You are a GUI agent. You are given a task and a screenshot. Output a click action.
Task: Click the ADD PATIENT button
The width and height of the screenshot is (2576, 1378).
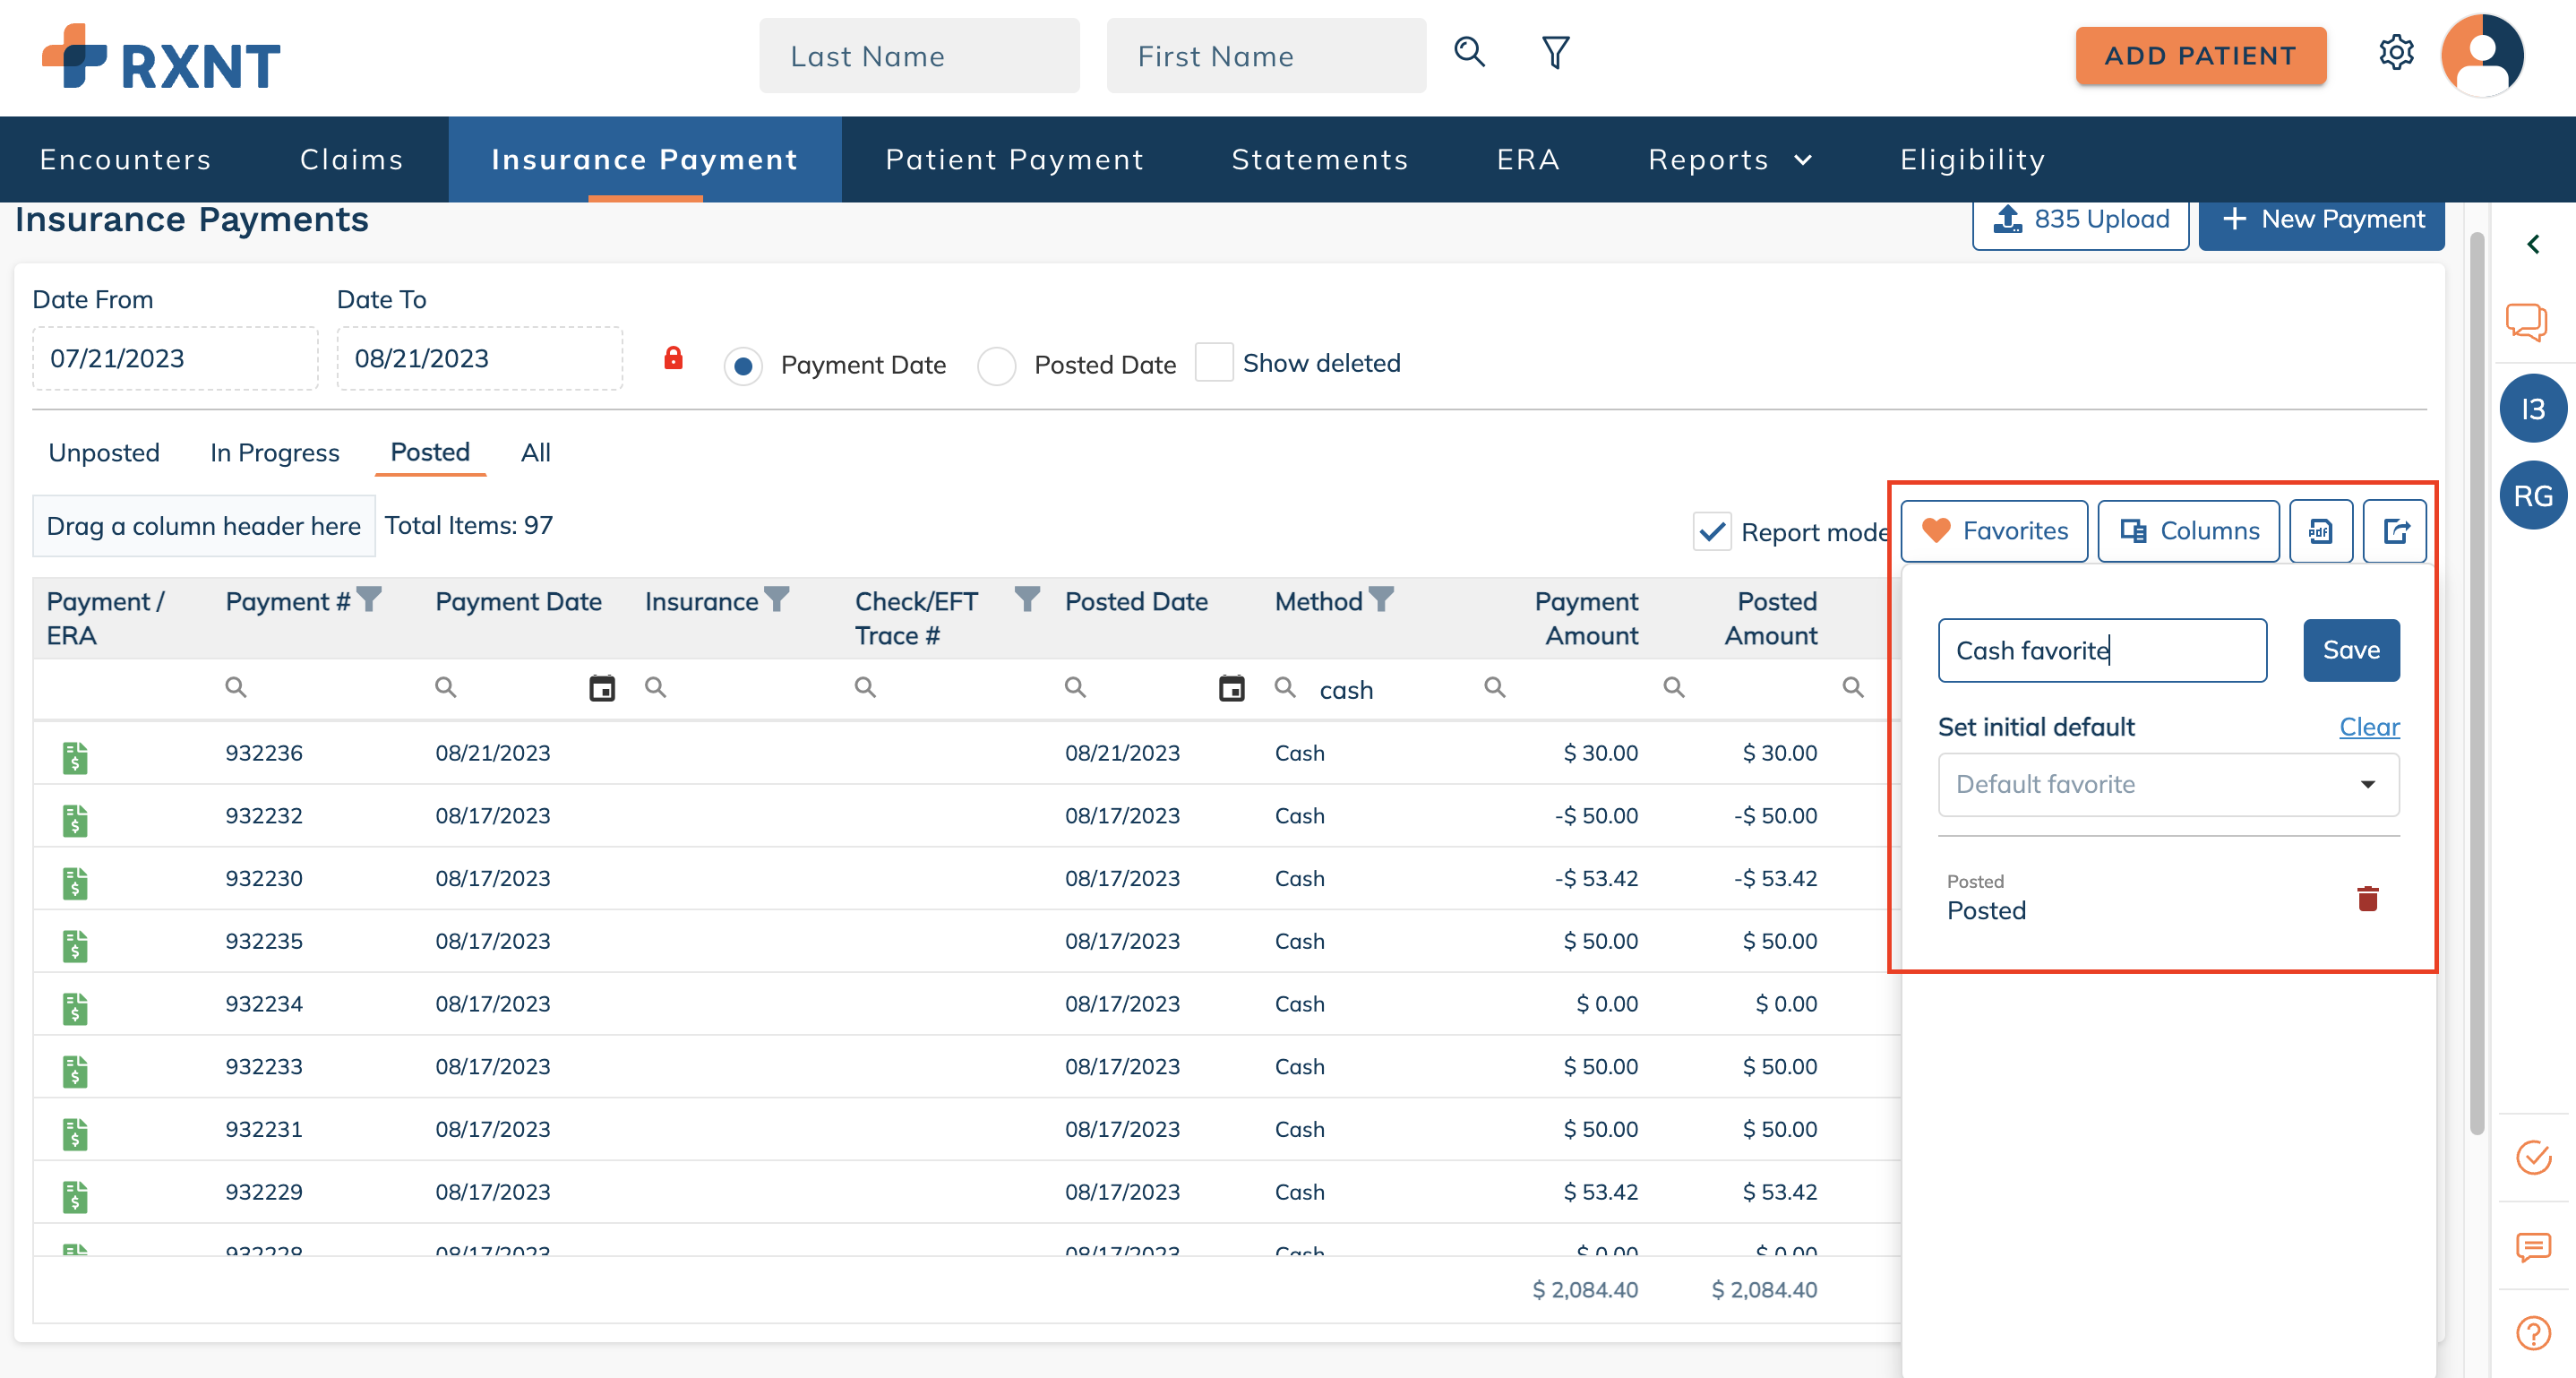tap(2200, 55)
